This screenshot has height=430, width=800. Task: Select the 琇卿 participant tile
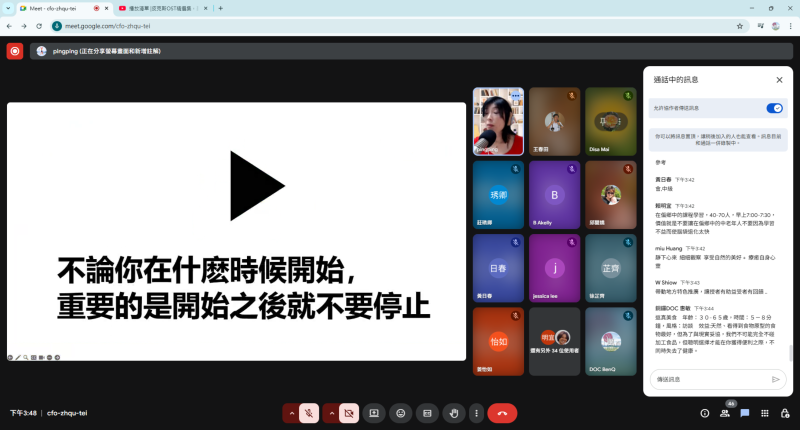498,195
